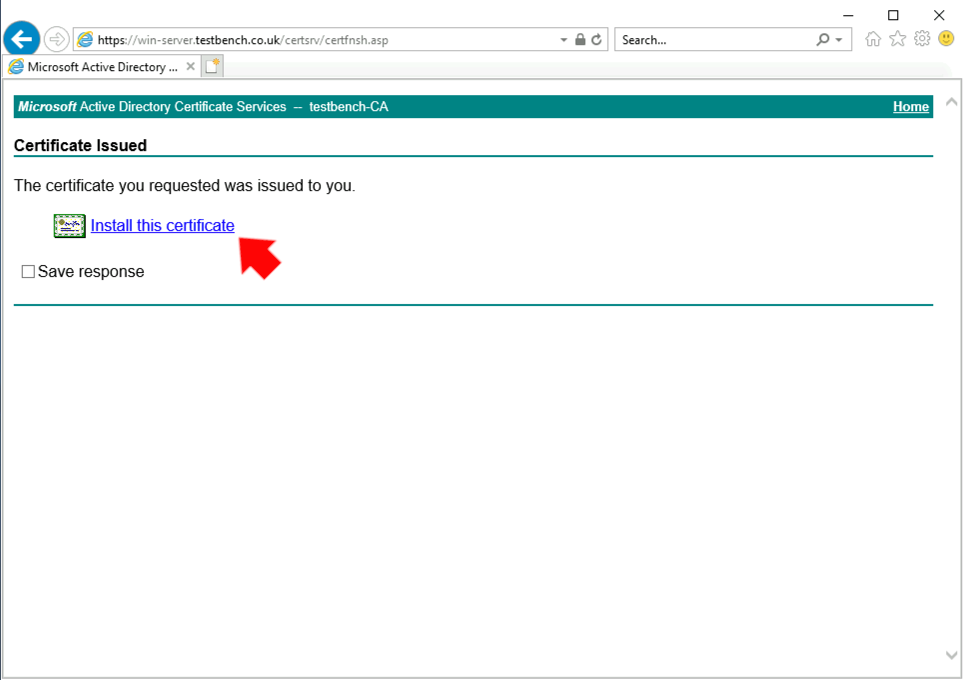Click the Certificate Issued heading

click(80, 146)
